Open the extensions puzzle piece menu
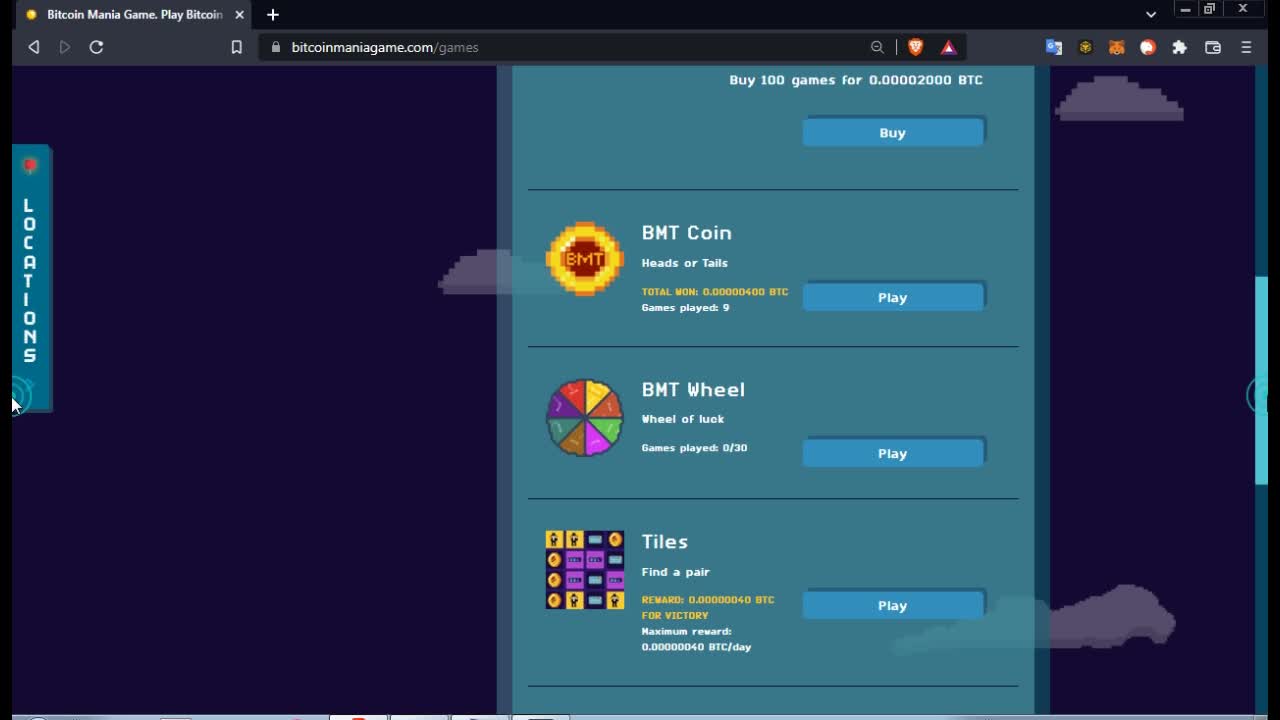The width and height of the screenshot is (1280, 720). pos(1179,47)
